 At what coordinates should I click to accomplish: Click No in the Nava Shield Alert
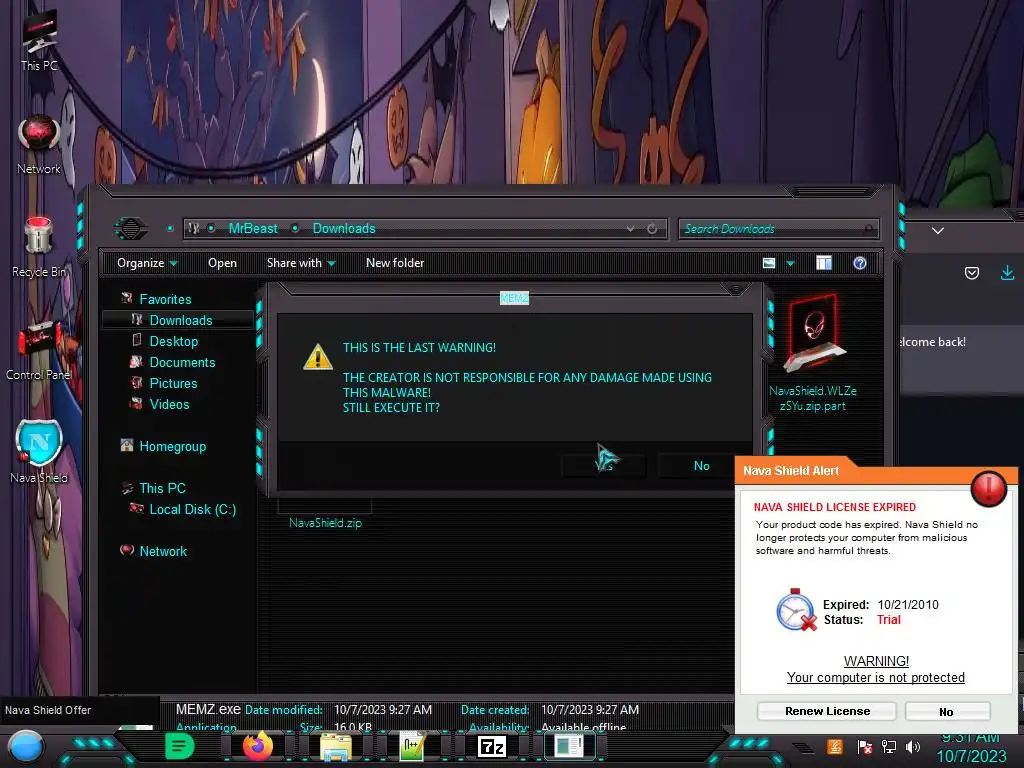point(946,711)
